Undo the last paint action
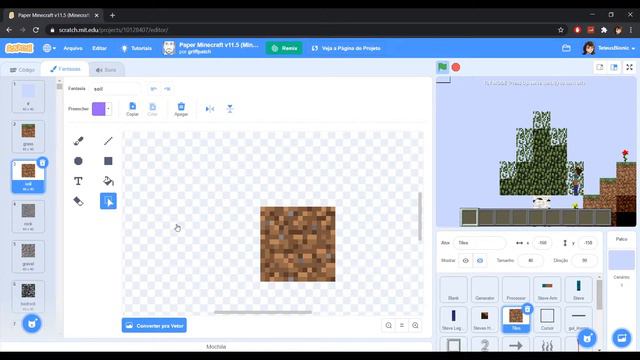This screenshot has width=640, height=360. click(x=153, y=89)
